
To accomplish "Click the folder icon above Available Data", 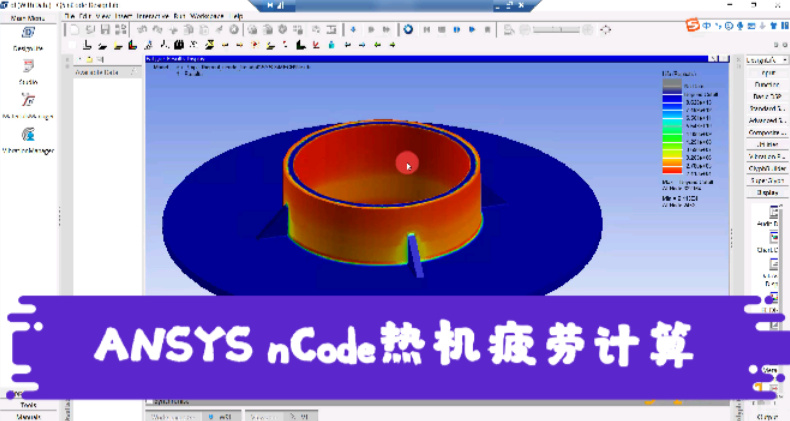I will point(90,59).
